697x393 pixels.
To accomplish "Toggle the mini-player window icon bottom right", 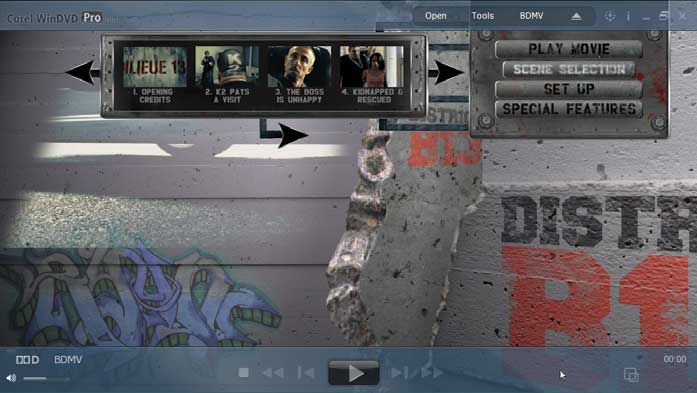I will point(631,375).
